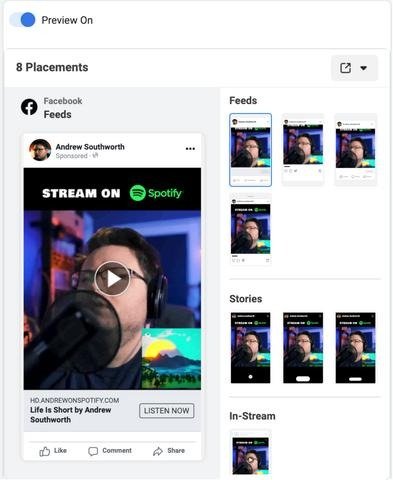
Task: Open the three-dot options menu on ad
Action: [190, 149]
